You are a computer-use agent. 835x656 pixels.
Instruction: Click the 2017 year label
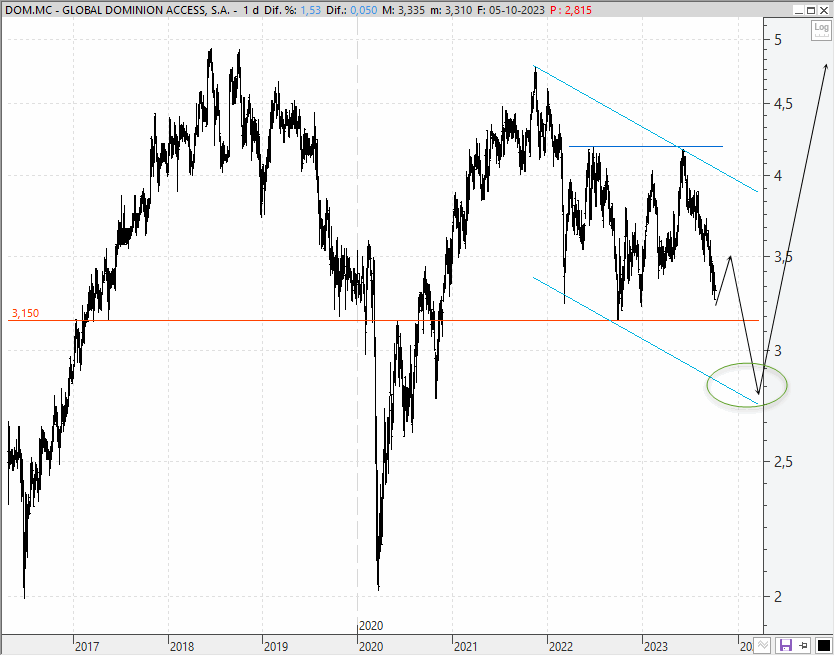pos(87,646)
